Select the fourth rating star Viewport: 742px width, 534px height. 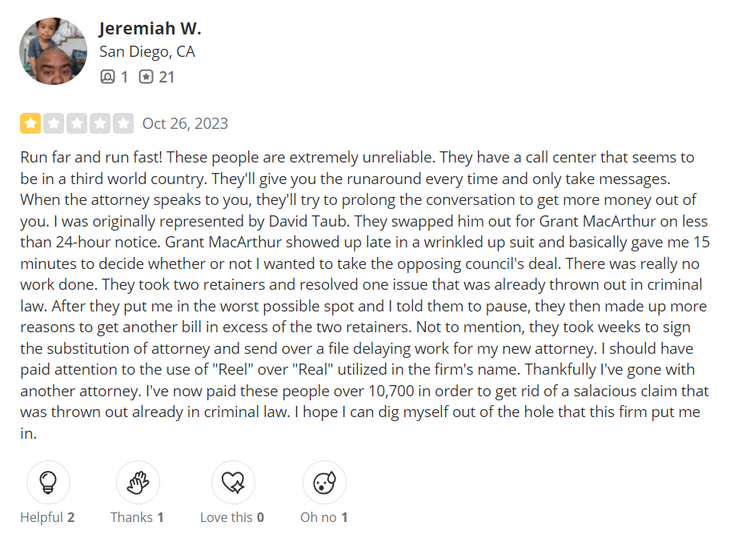100,124
